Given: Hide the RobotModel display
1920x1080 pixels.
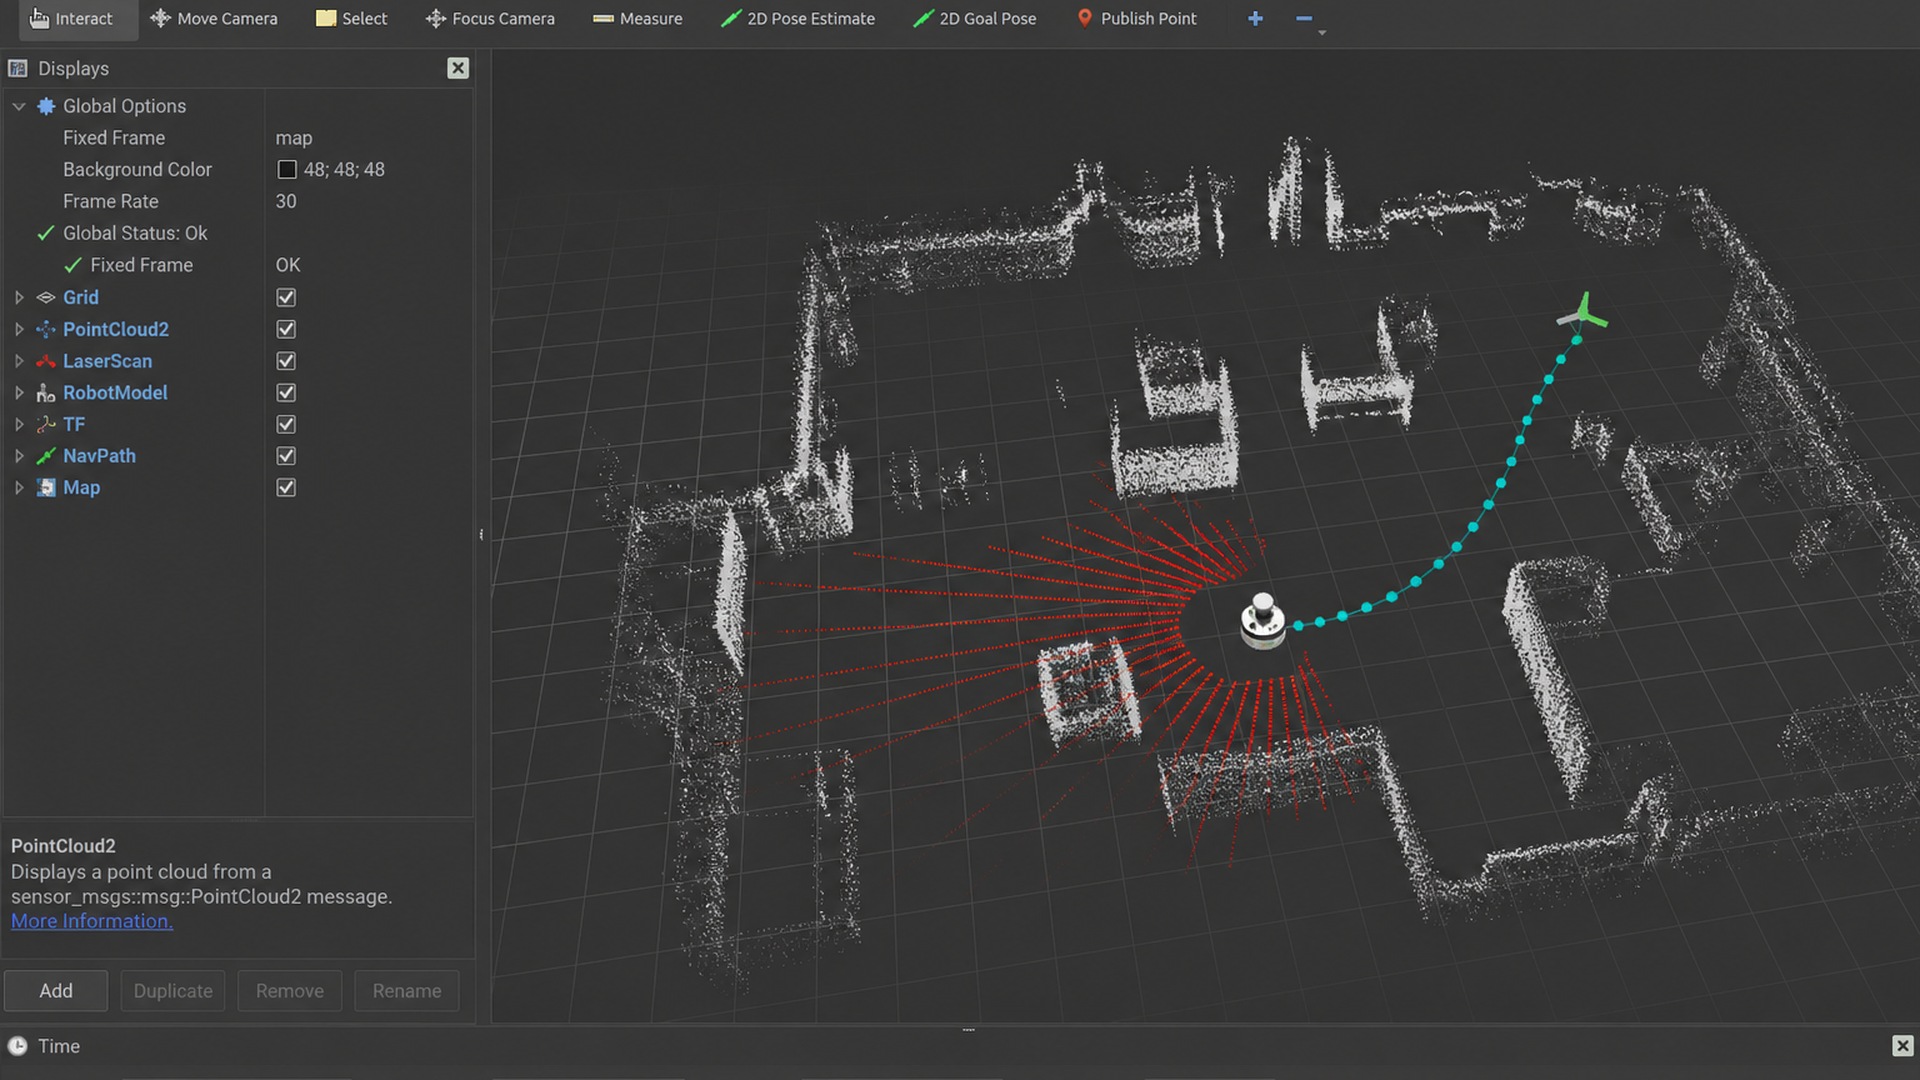Looking at the screenshot, I should pos(286,393).
